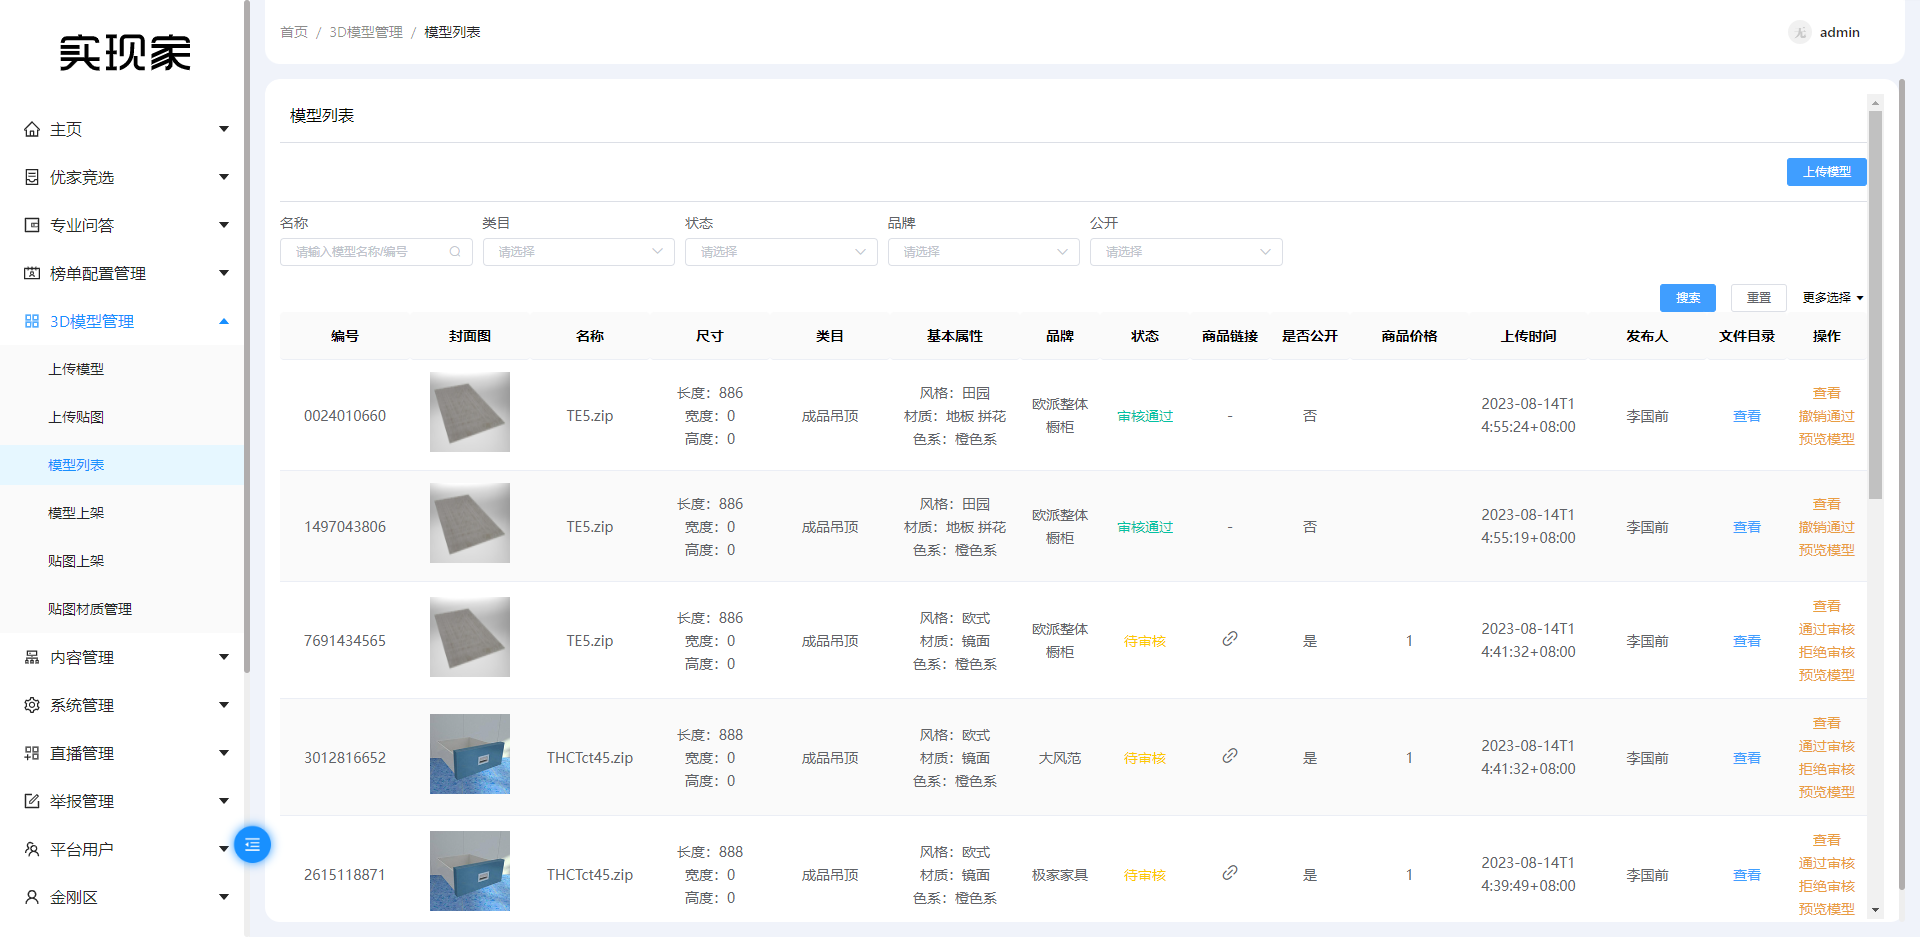This screenshot has width=1920, height=937.
Task: Click the 榜单配置管理 sidebar icon
Action: tap(32, 273)
